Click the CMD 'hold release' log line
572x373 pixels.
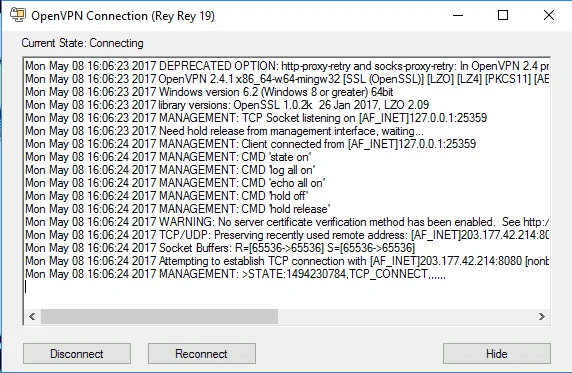[x=178, y=209]
